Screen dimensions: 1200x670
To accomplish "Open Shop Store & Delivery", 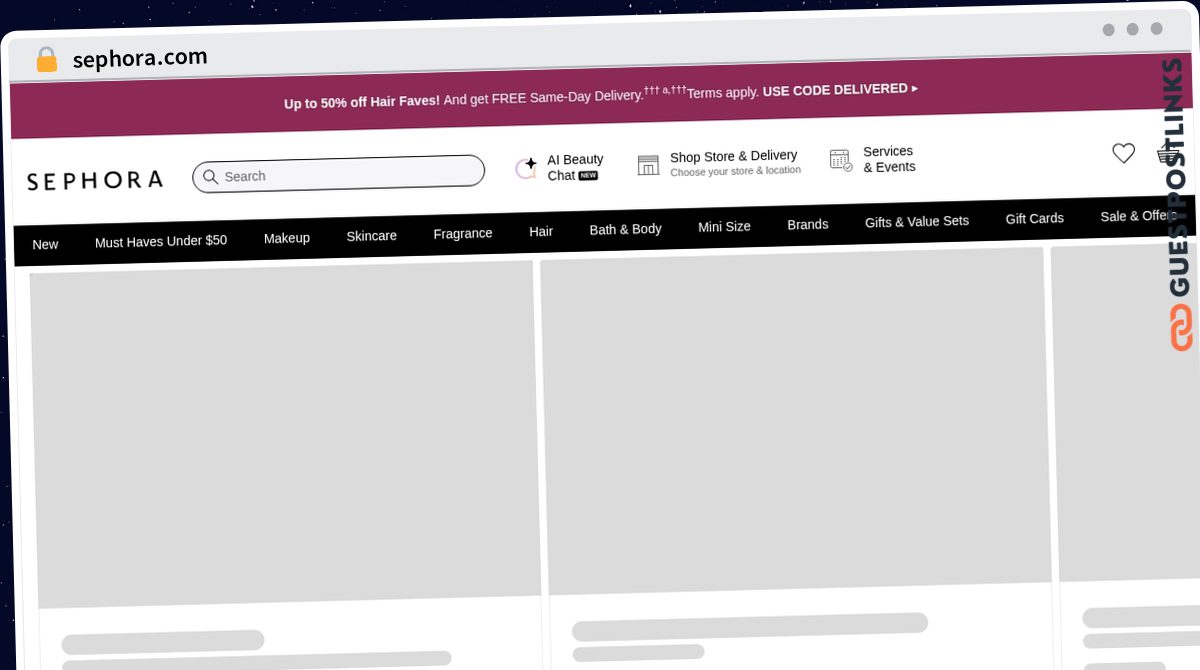I will [735, 163].
